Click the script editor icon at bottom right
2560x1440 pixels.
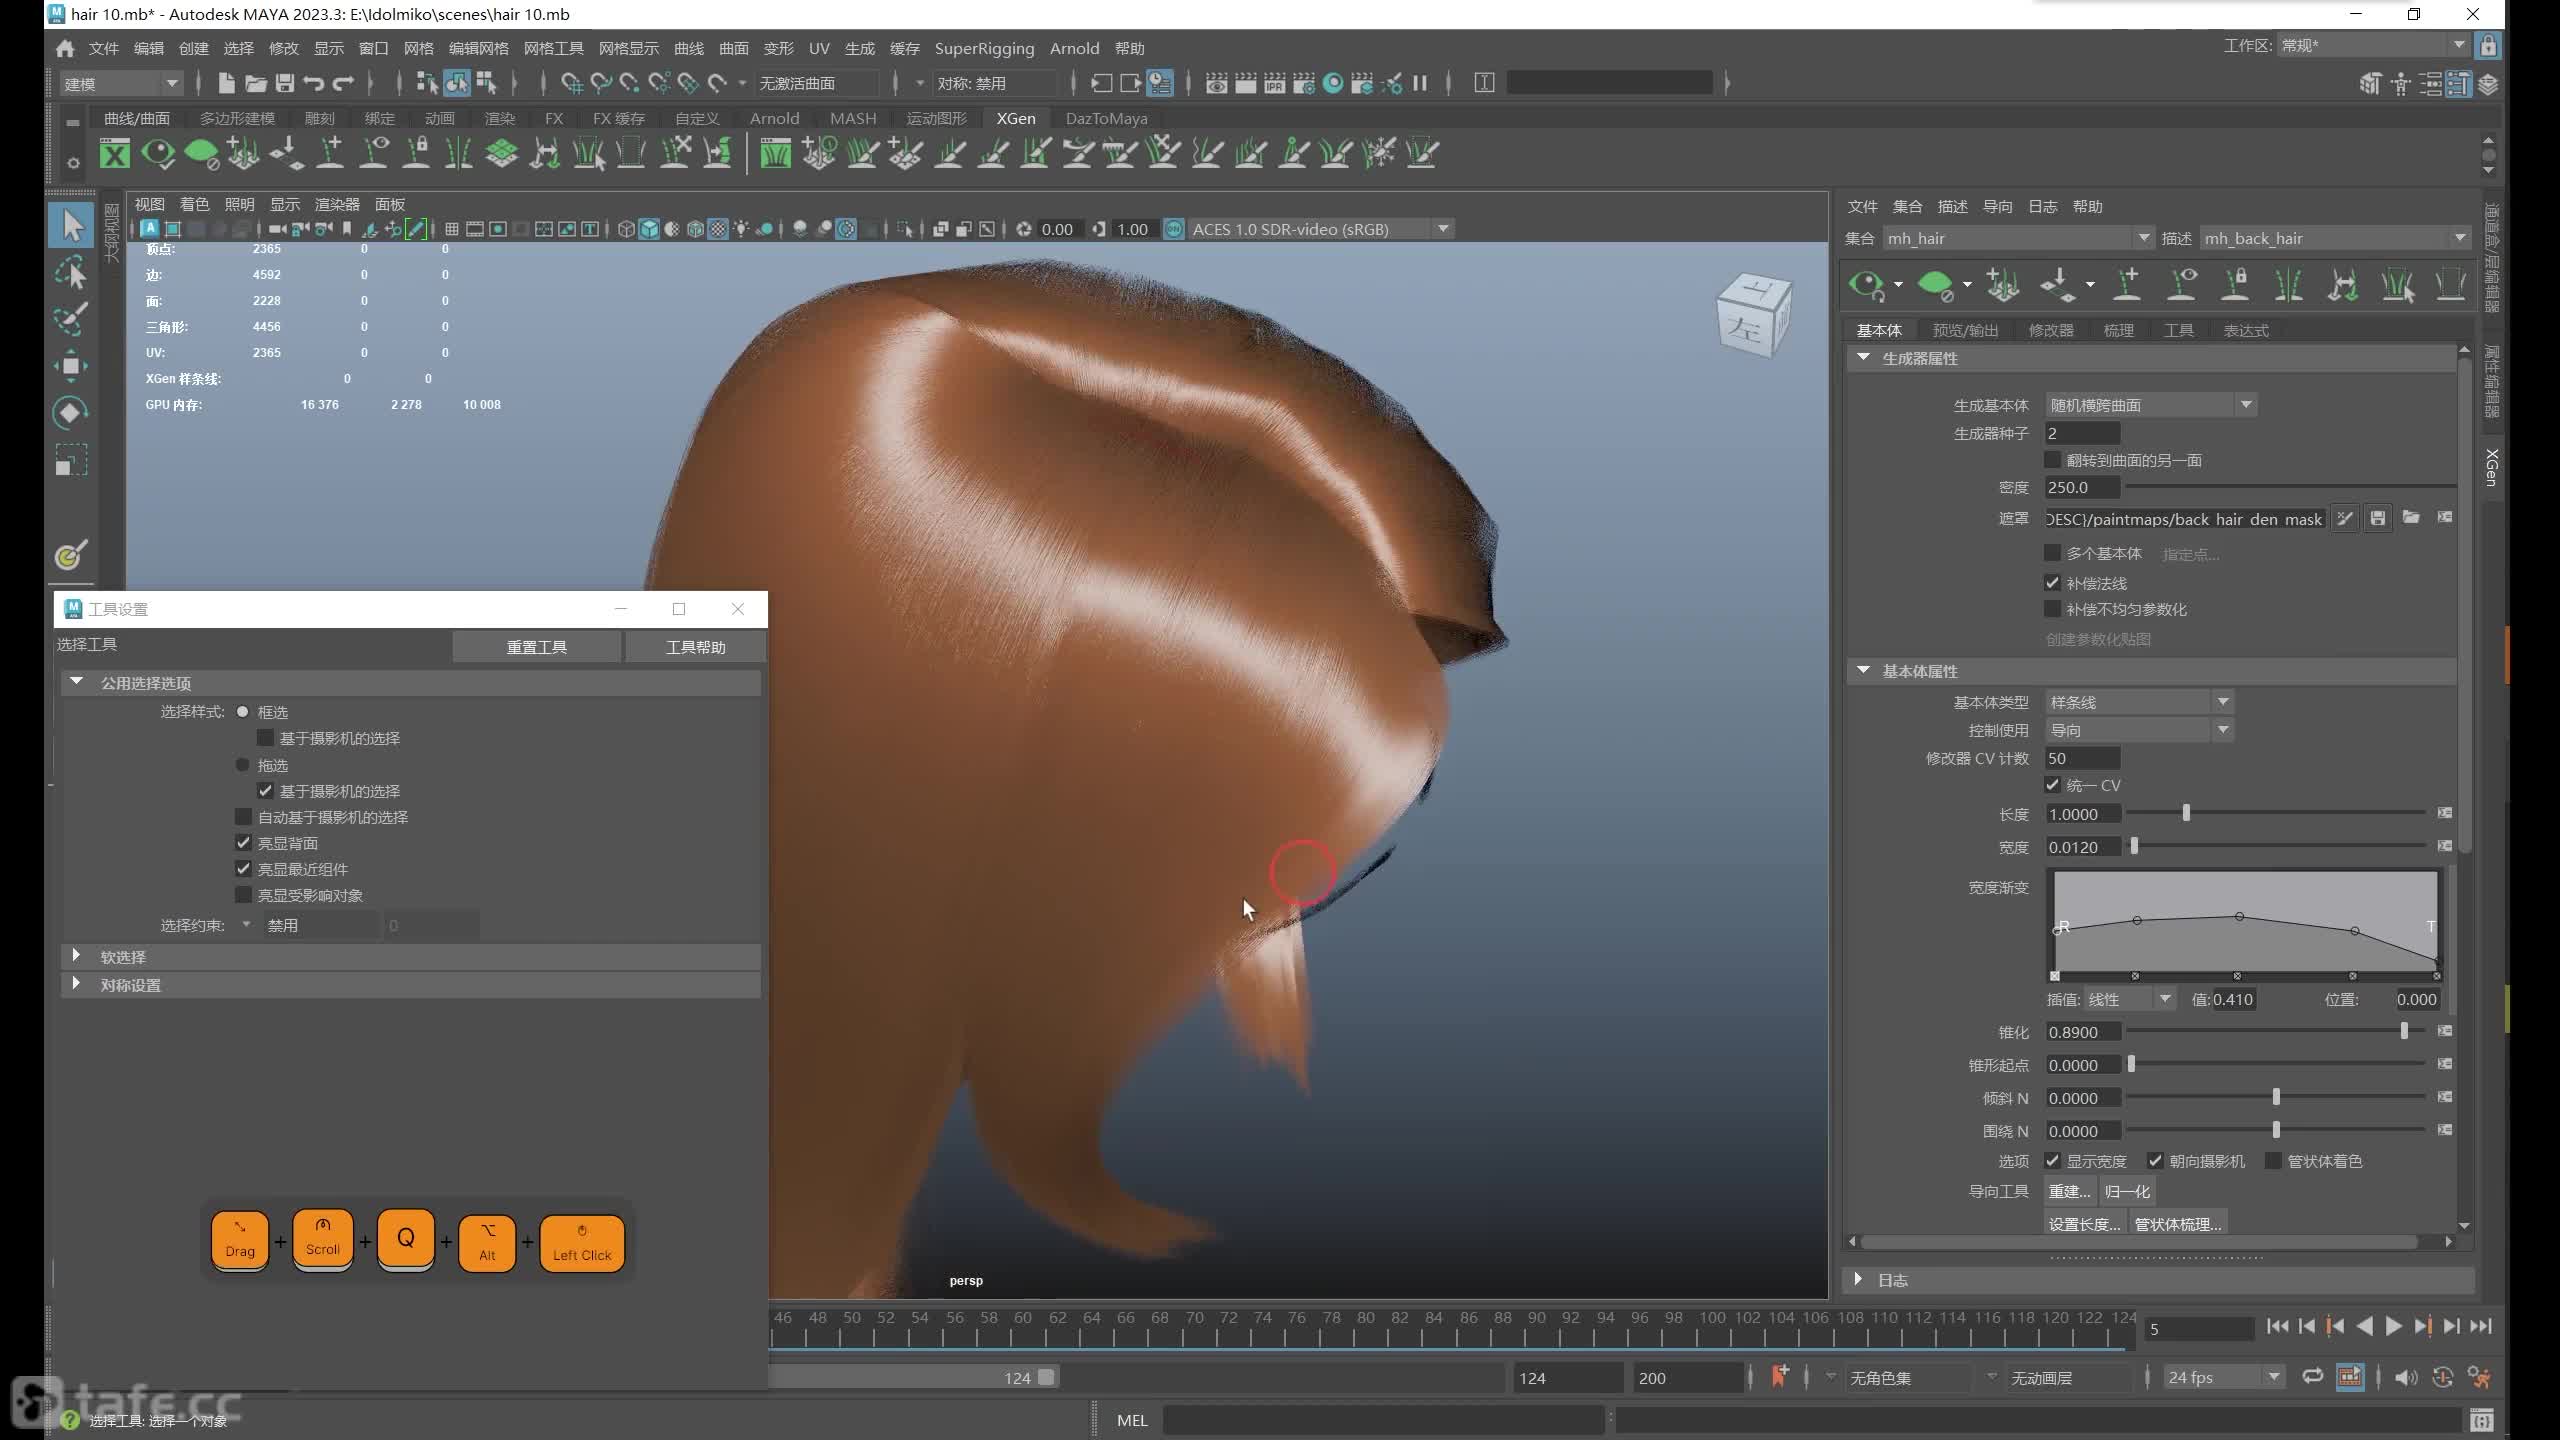[x=2482, y=1420]
